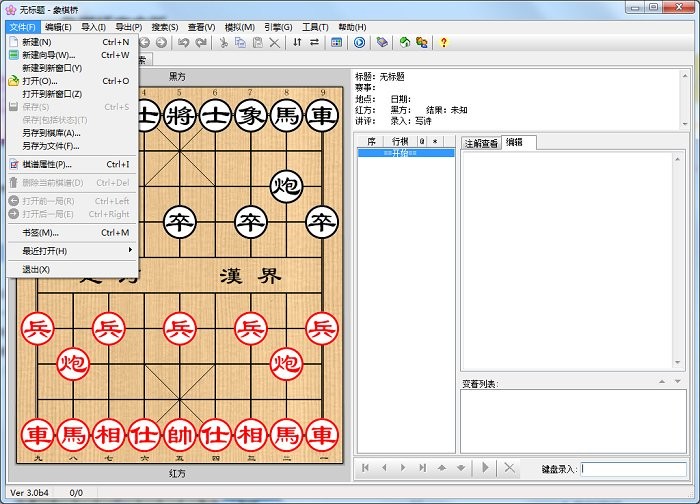The width and height of the screenshot is (700, 504).
Task: Select 新建向导(W)... from the File menu
Action: click(x=49, y=55)
